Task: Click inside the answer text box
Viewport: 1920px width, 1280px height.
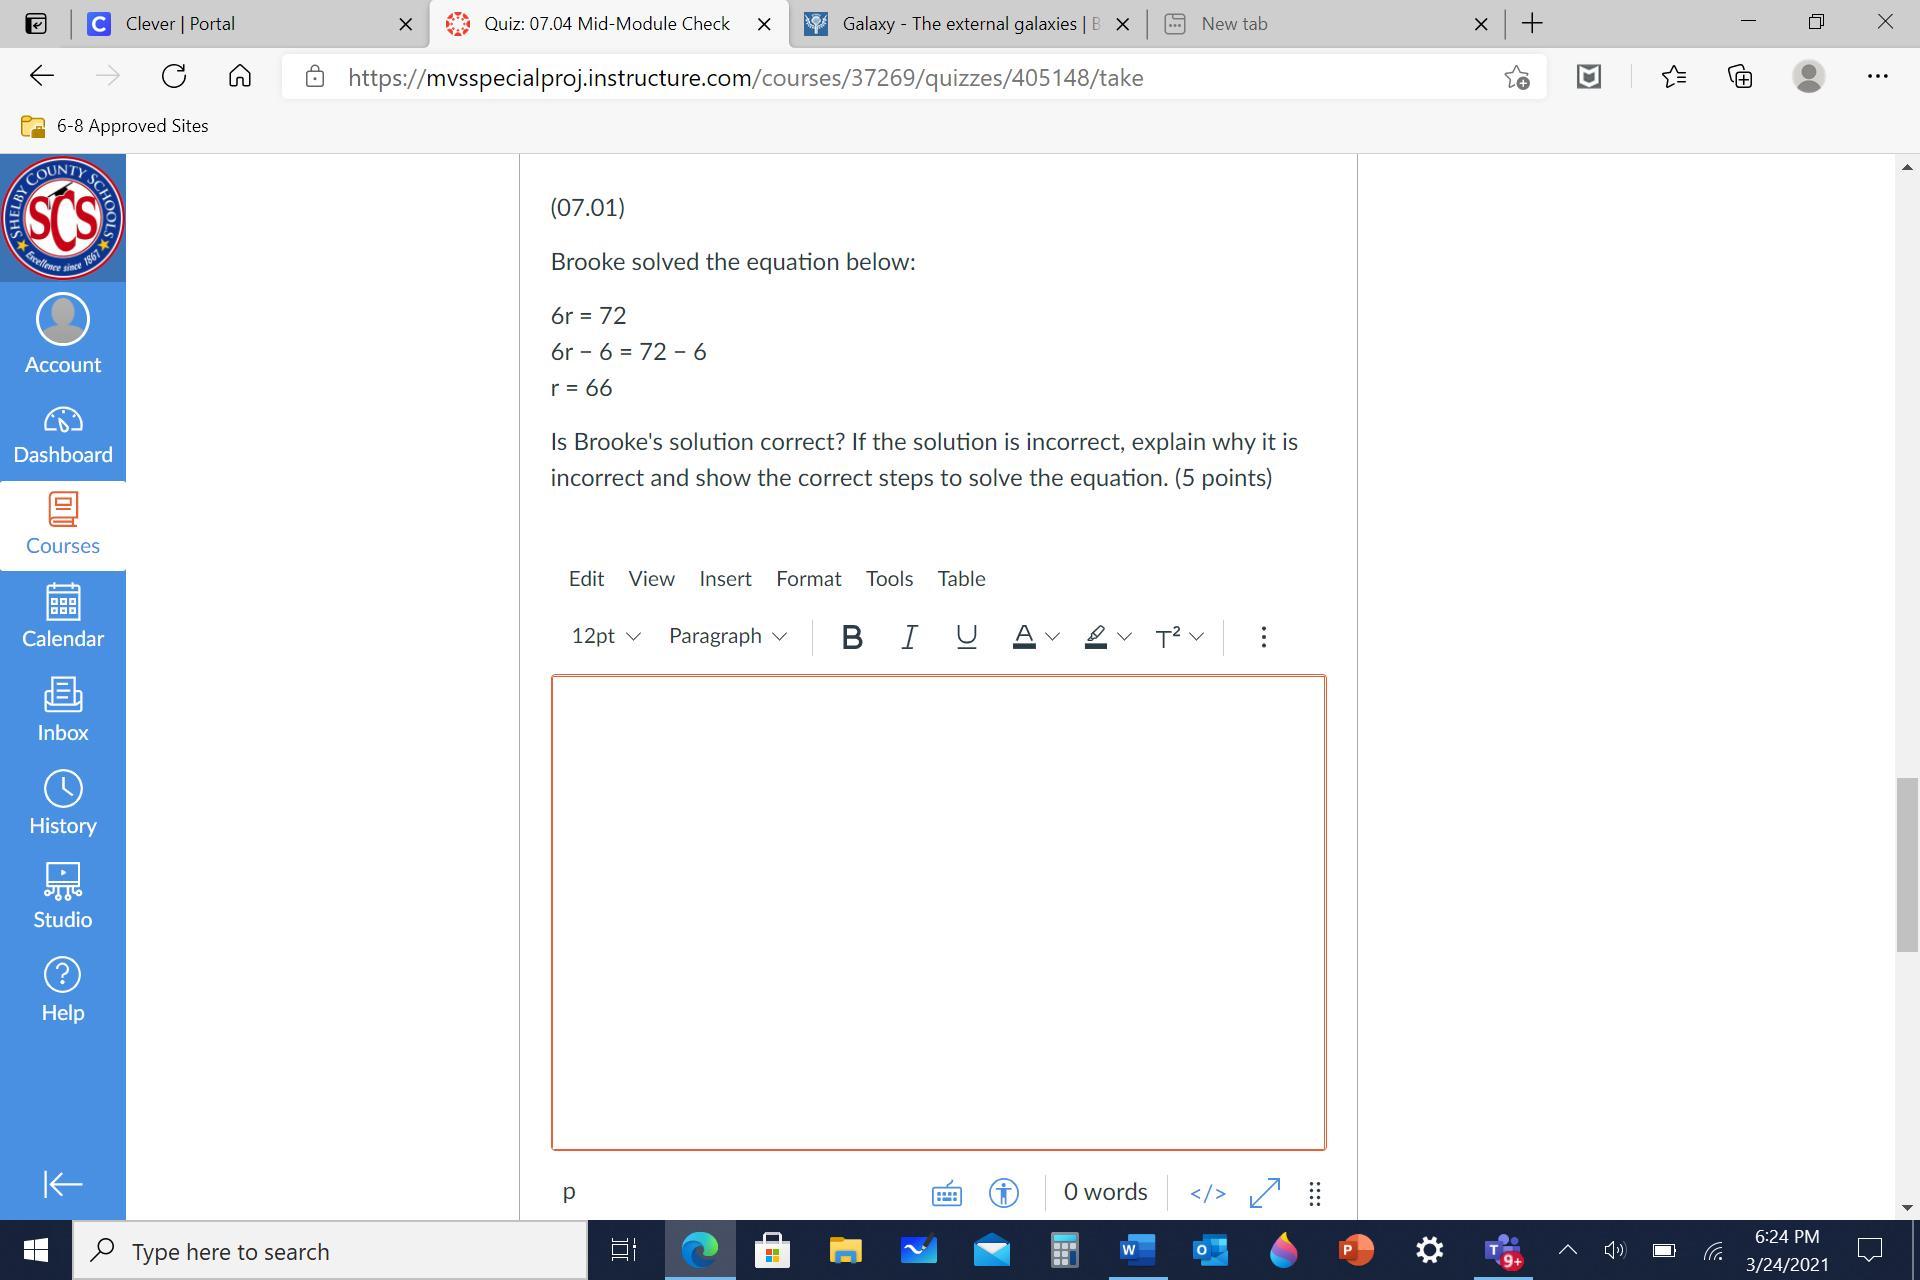Action: tap(937, 911)
